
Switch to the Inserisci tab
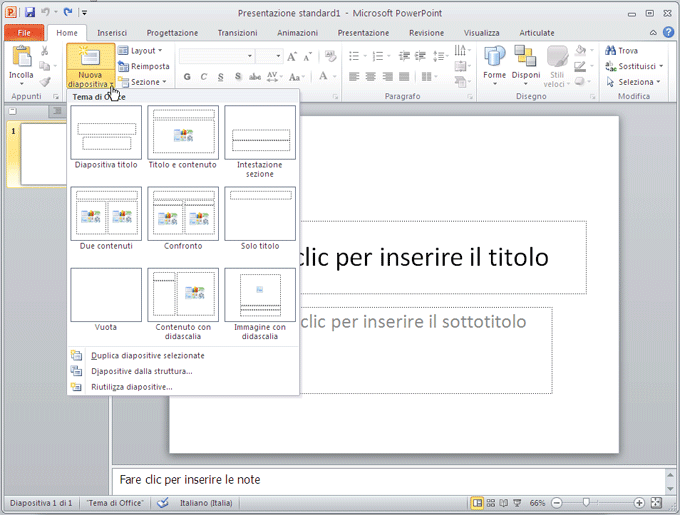(x=112, y=33)
